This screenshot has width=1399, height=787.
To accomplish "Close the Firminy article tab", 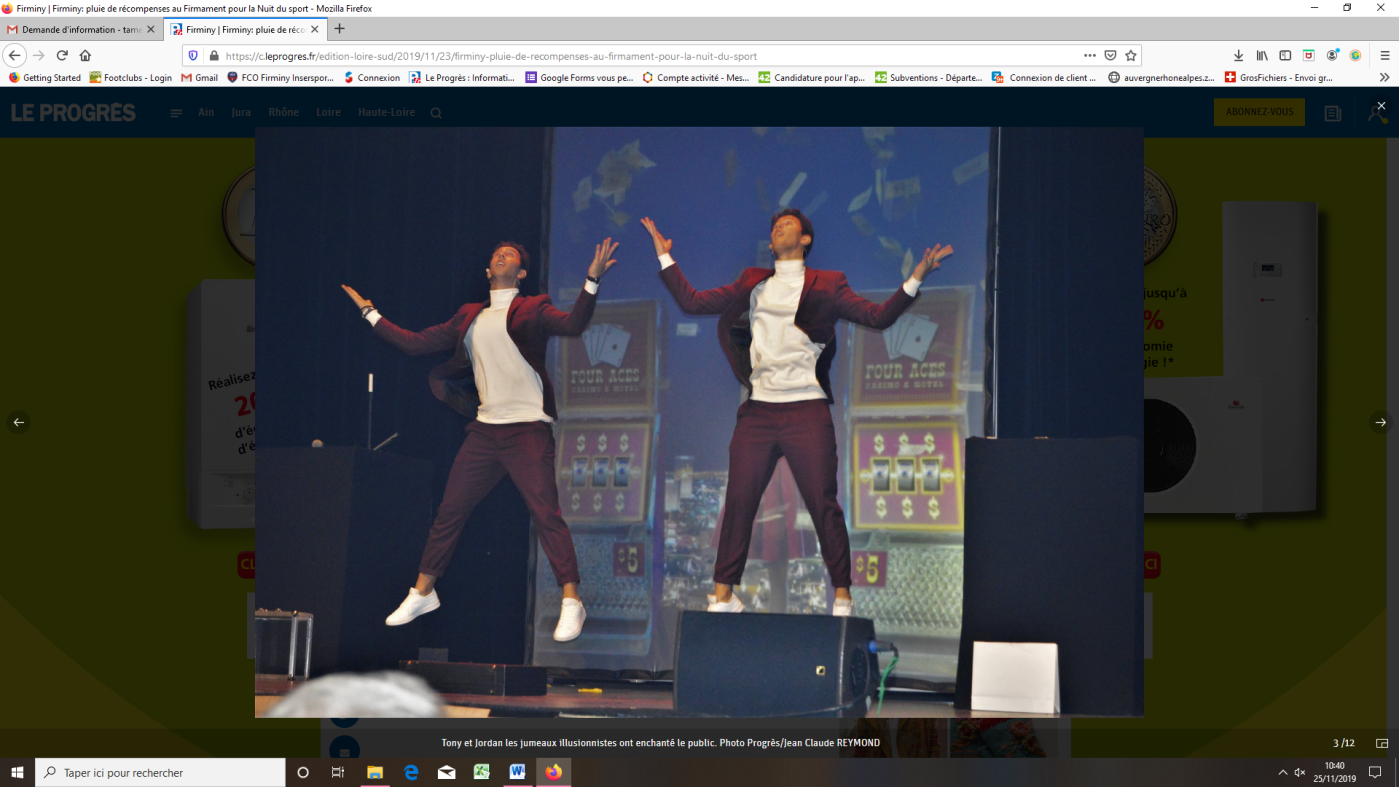I will [x=314, y=30].
